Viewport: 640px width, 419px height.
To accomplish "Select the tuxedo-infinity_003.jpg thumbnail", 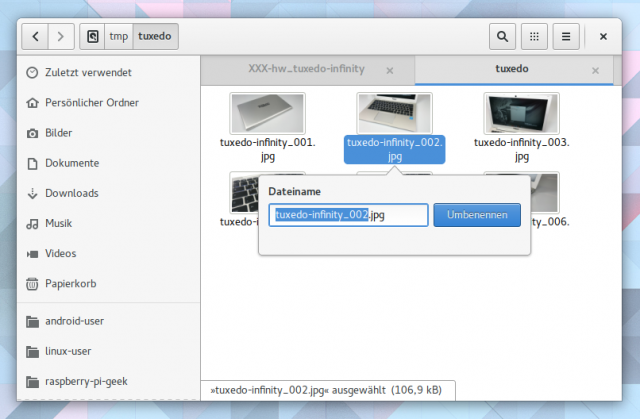I will click(520, 113).
